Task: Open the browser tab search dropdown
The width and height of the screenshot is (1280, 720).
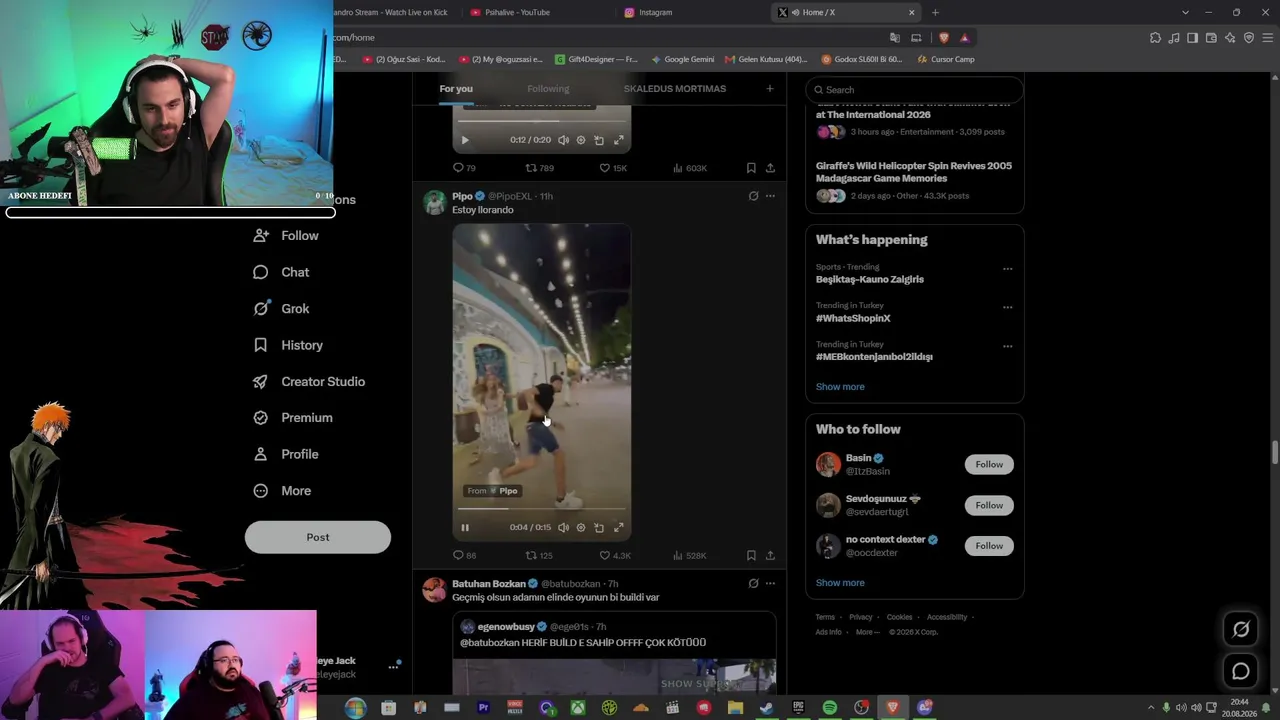Action: [x=1185, y=12]
